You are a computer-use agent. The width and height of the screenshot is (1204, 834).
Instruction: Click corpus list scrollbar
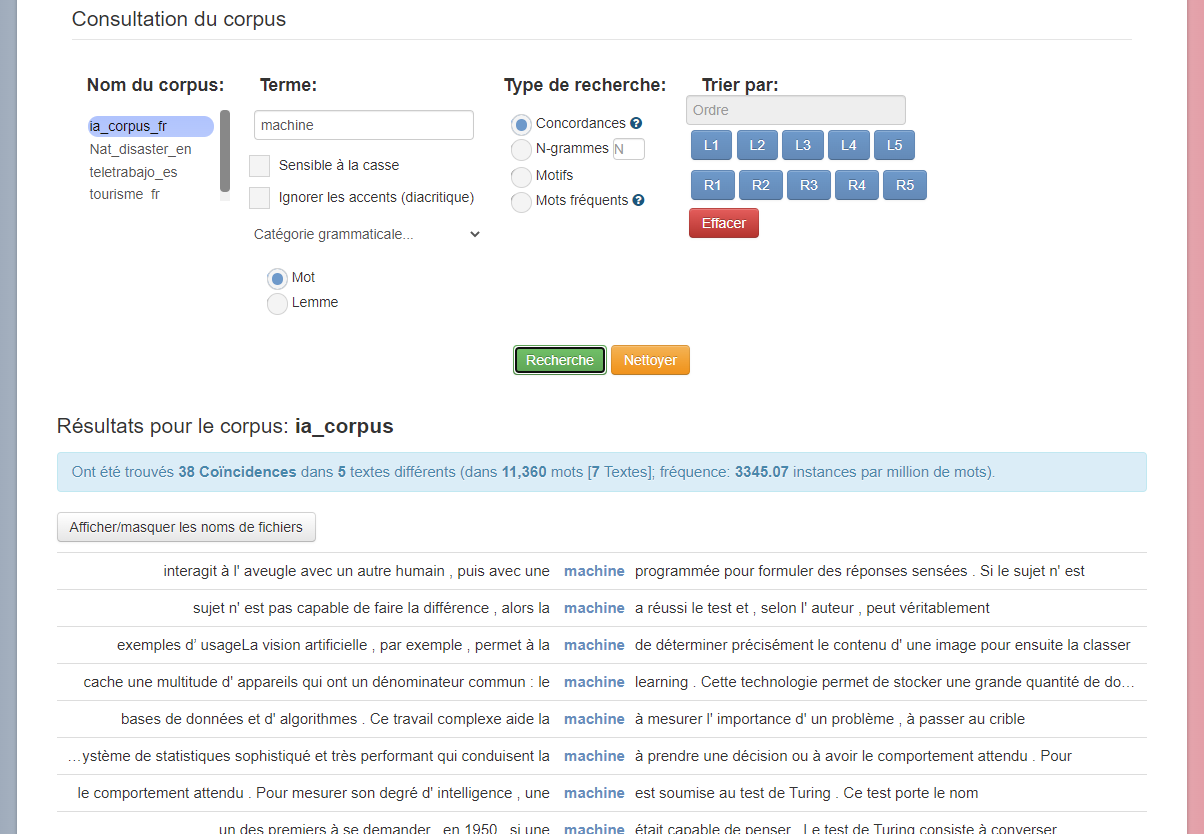(225, 150)
